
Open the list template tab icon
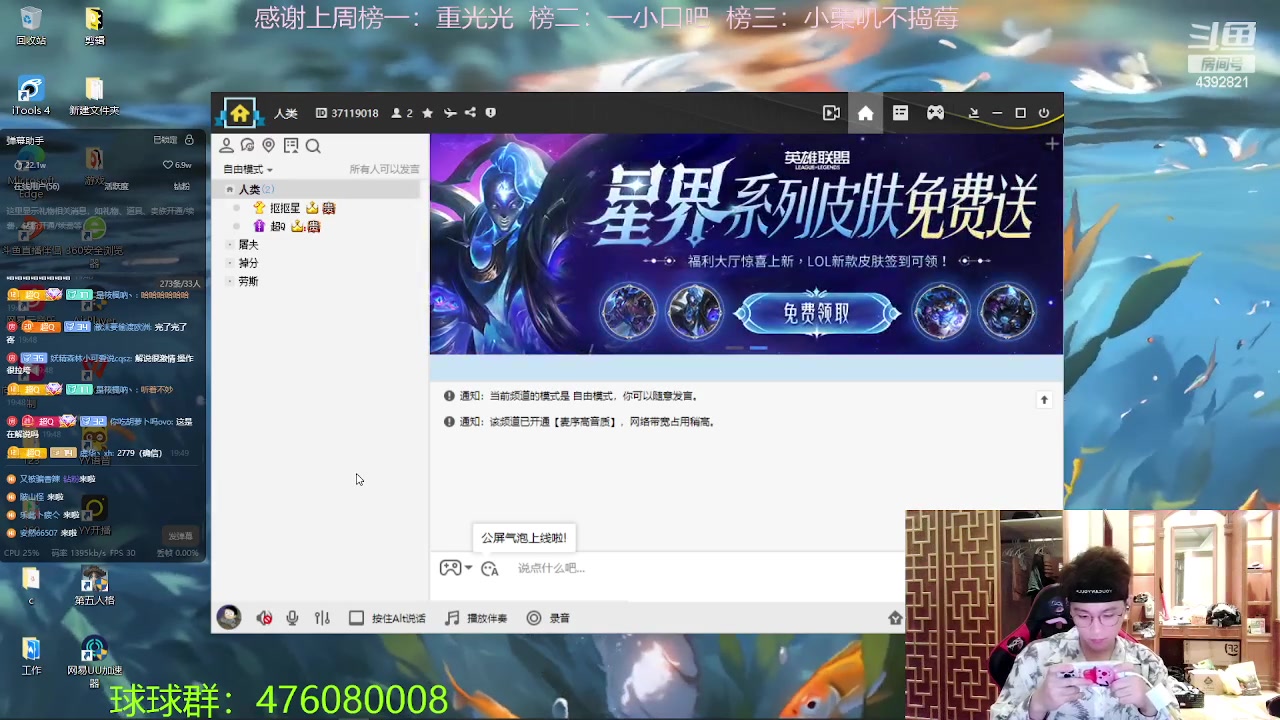point(900,113)
